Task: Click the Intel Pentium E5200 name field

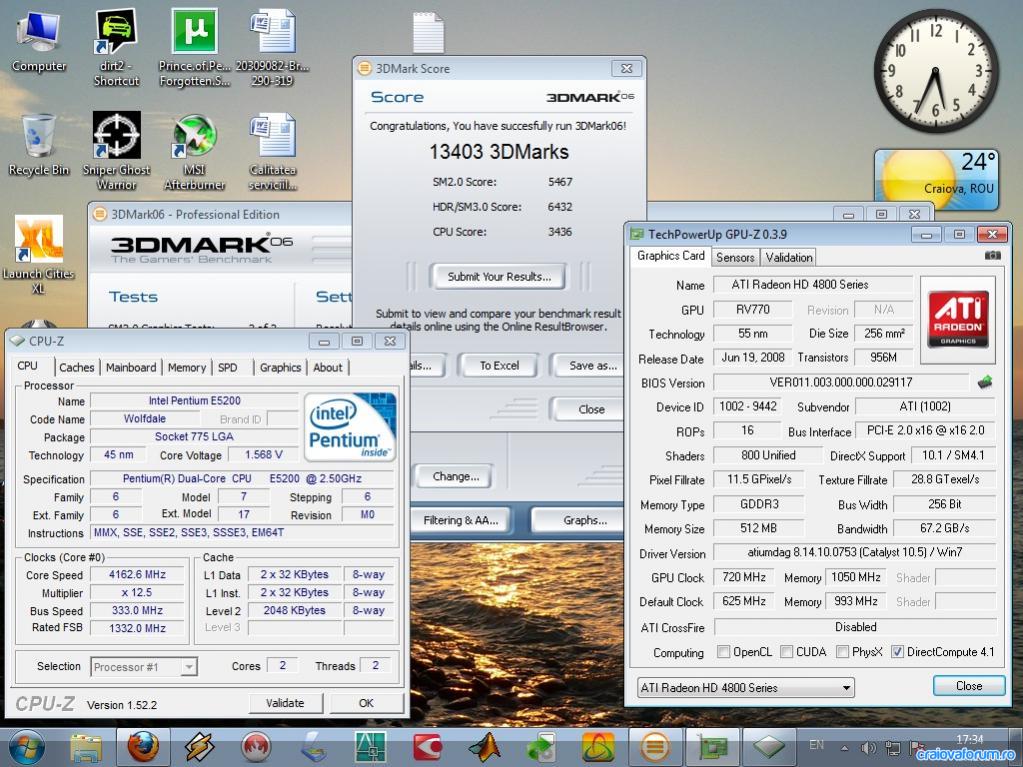Action: tap(194, 400)
